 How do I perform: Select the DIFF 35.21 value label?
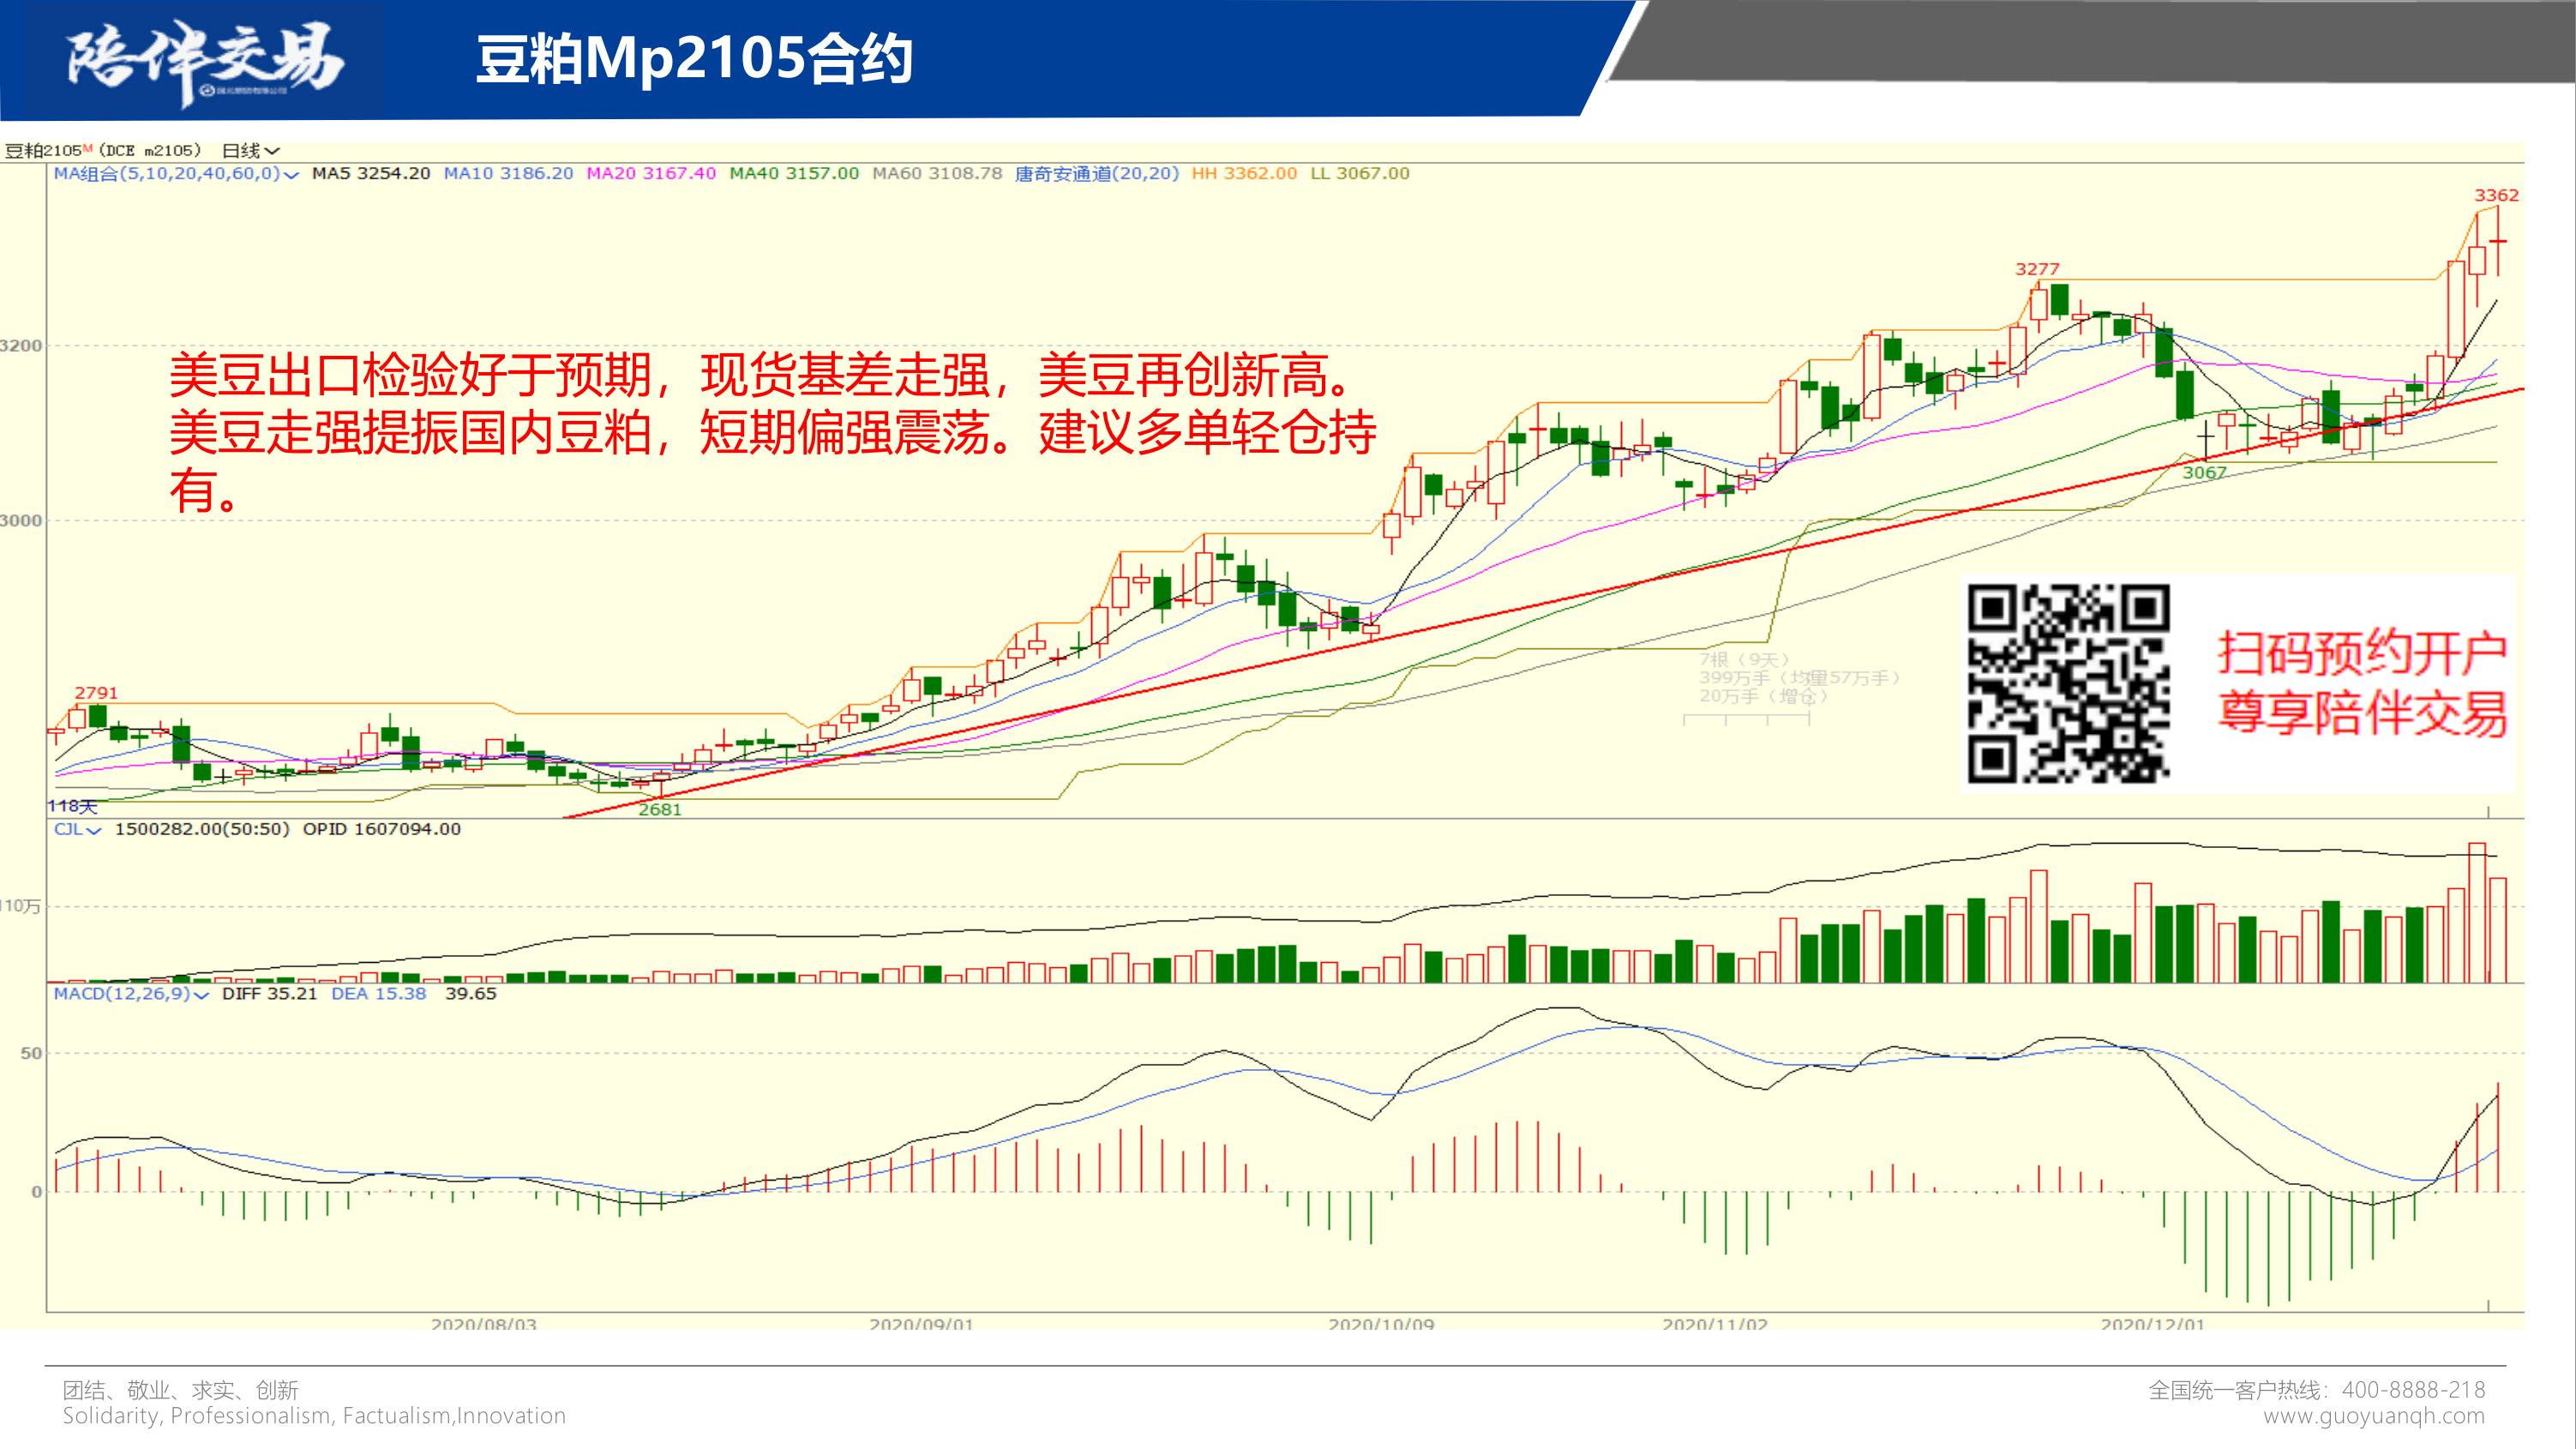269,994
